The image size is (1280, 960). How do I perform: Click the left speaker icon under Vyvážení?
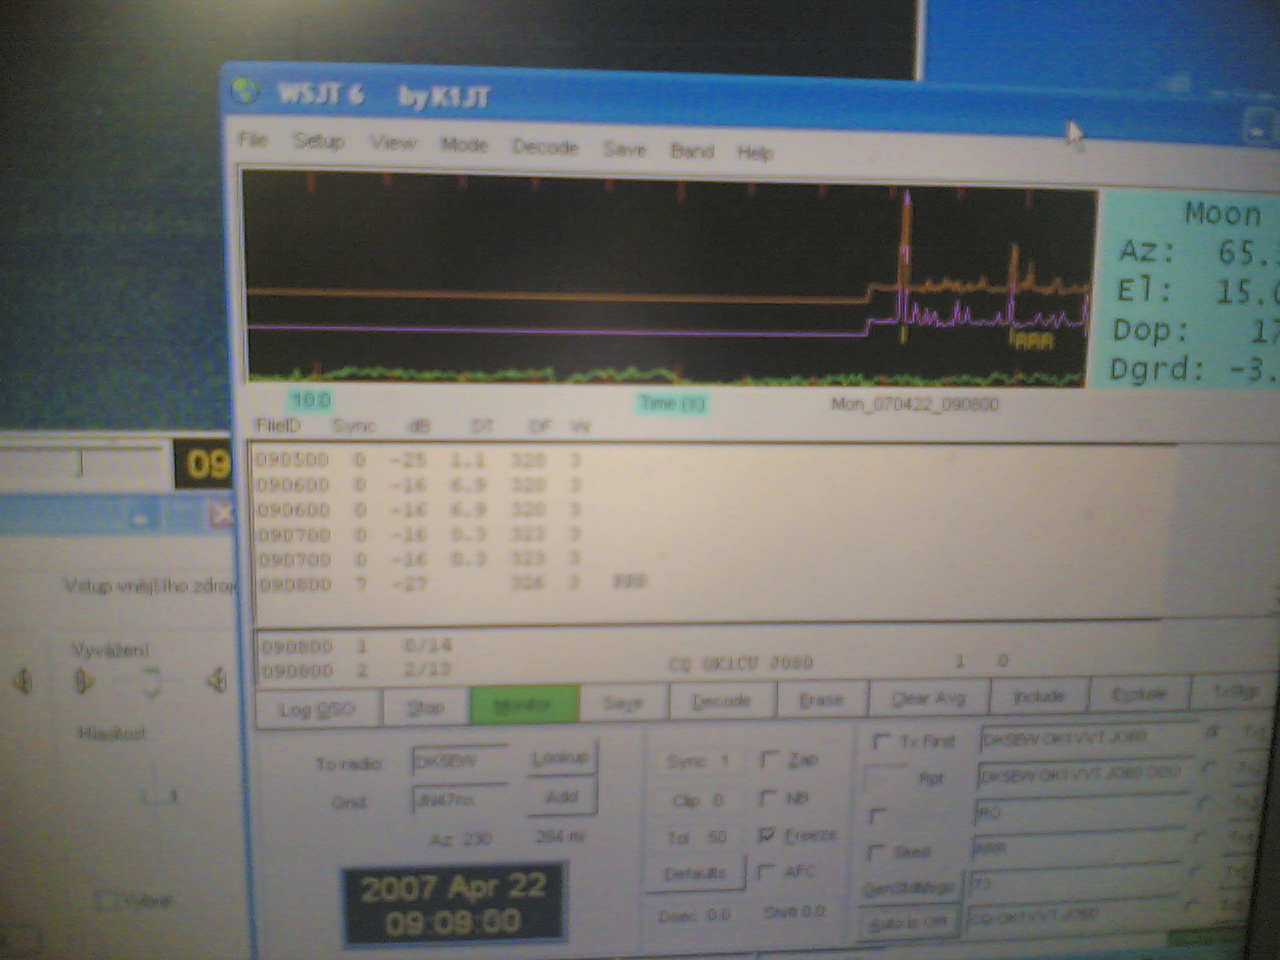84,681
